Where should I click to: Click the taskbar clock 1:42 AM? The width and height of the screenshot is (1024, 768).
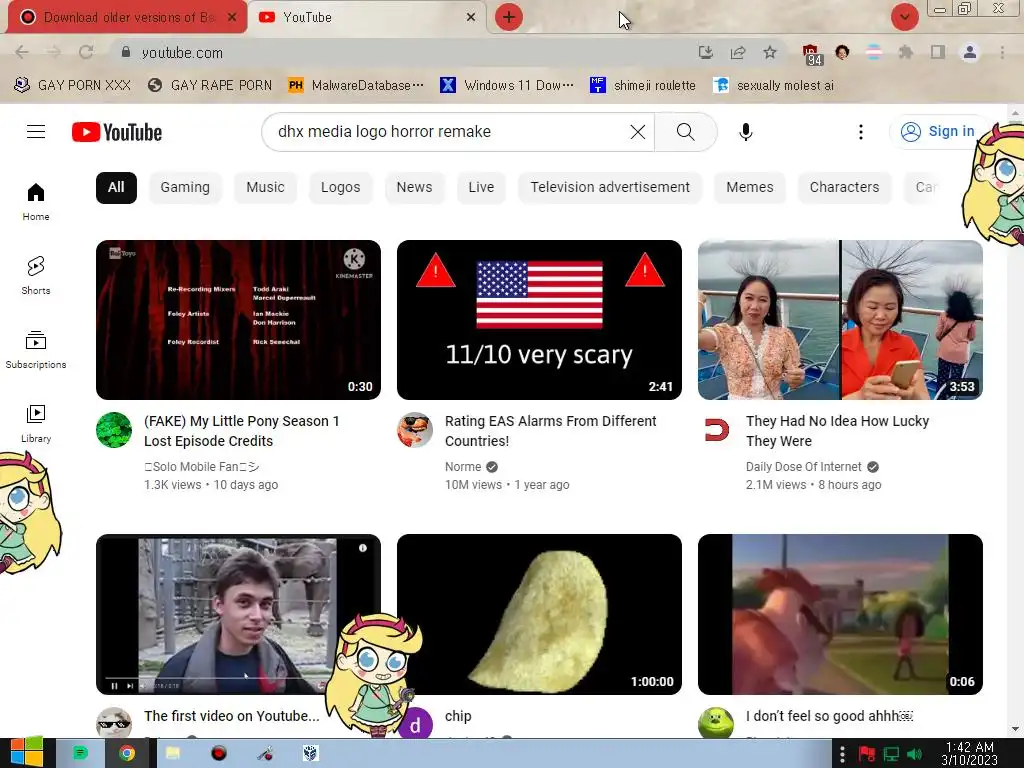[970, 754]
